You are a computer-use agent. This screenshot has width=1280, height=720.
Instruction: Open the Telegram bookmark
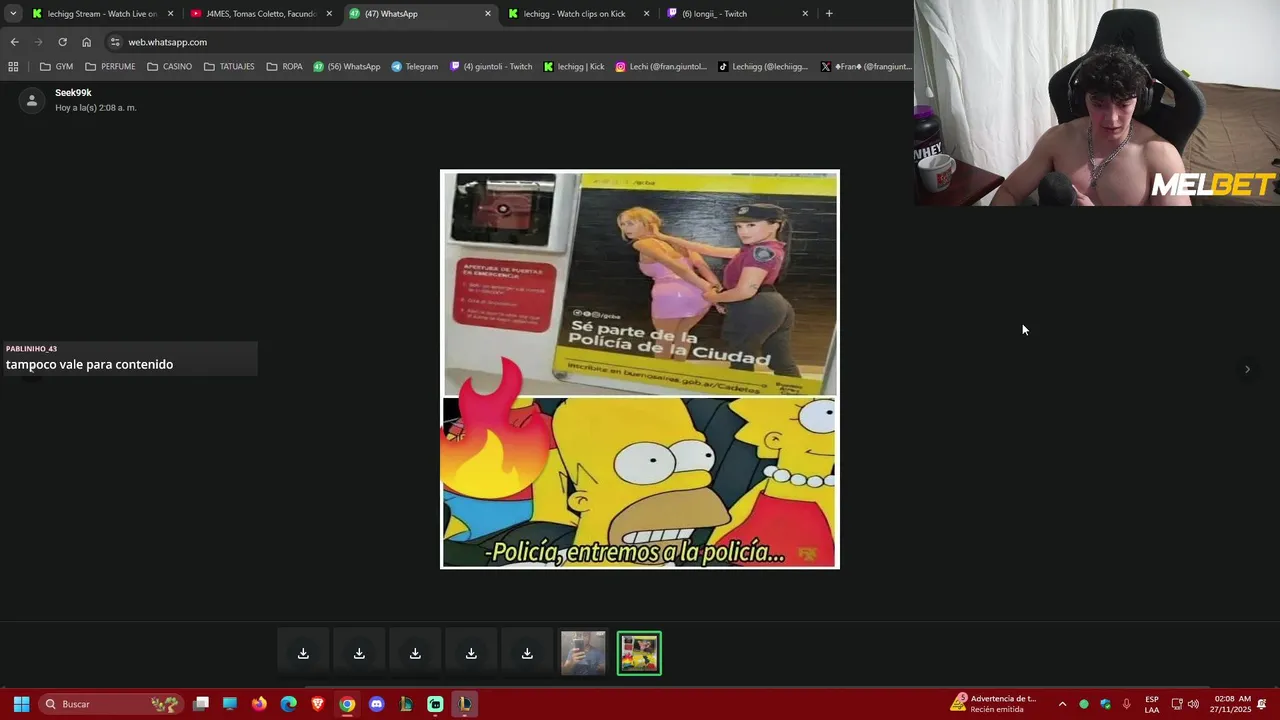tap(415, 66)
